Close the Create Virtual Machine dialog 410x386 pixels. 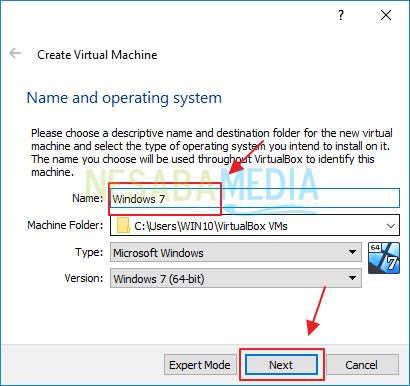[386, 15]
